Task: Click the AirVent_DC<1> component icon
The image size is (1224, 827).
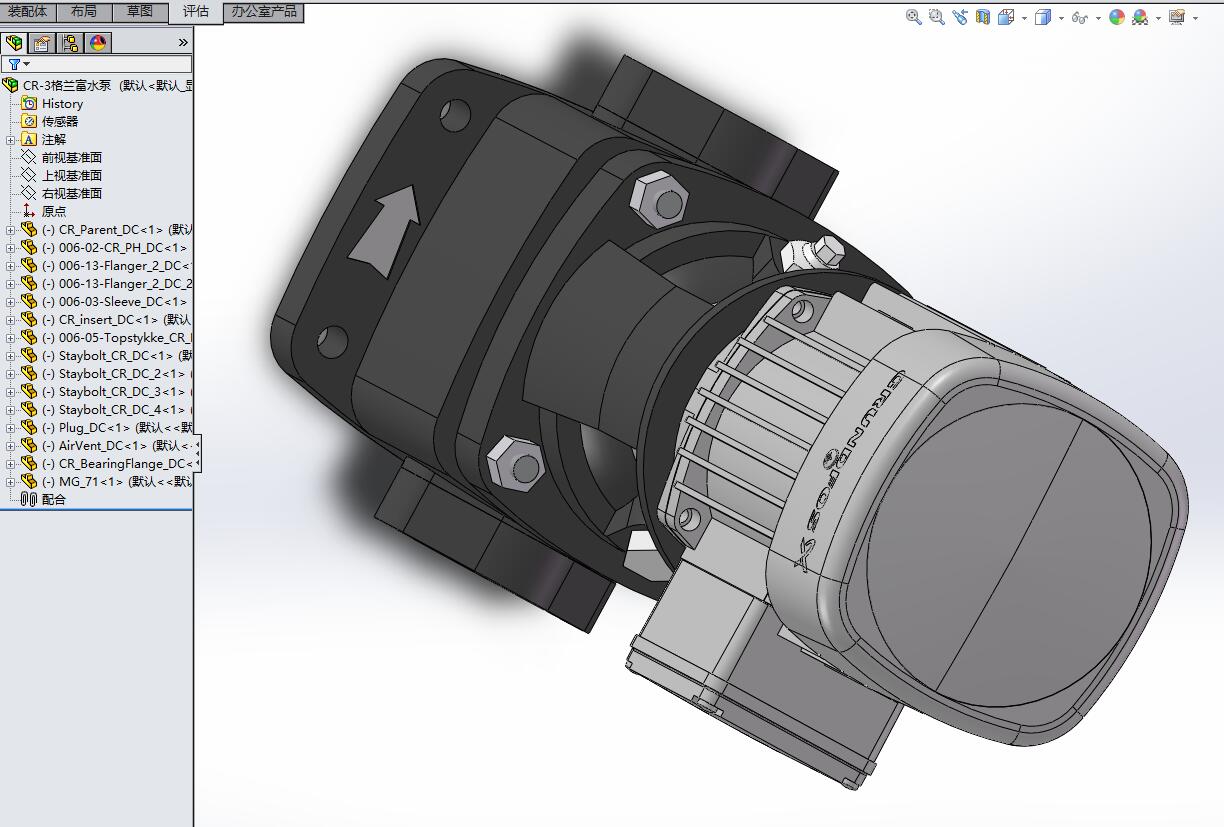Action: pyautogui.click(x=29, y=445)
